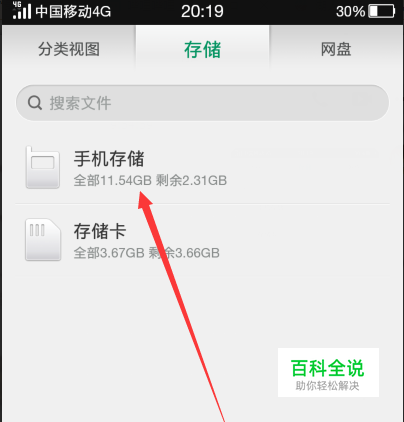Tap 全部3.67GB 剩余3.66GB card info
The image size is (404, 422).
click(x=146, y=253)
